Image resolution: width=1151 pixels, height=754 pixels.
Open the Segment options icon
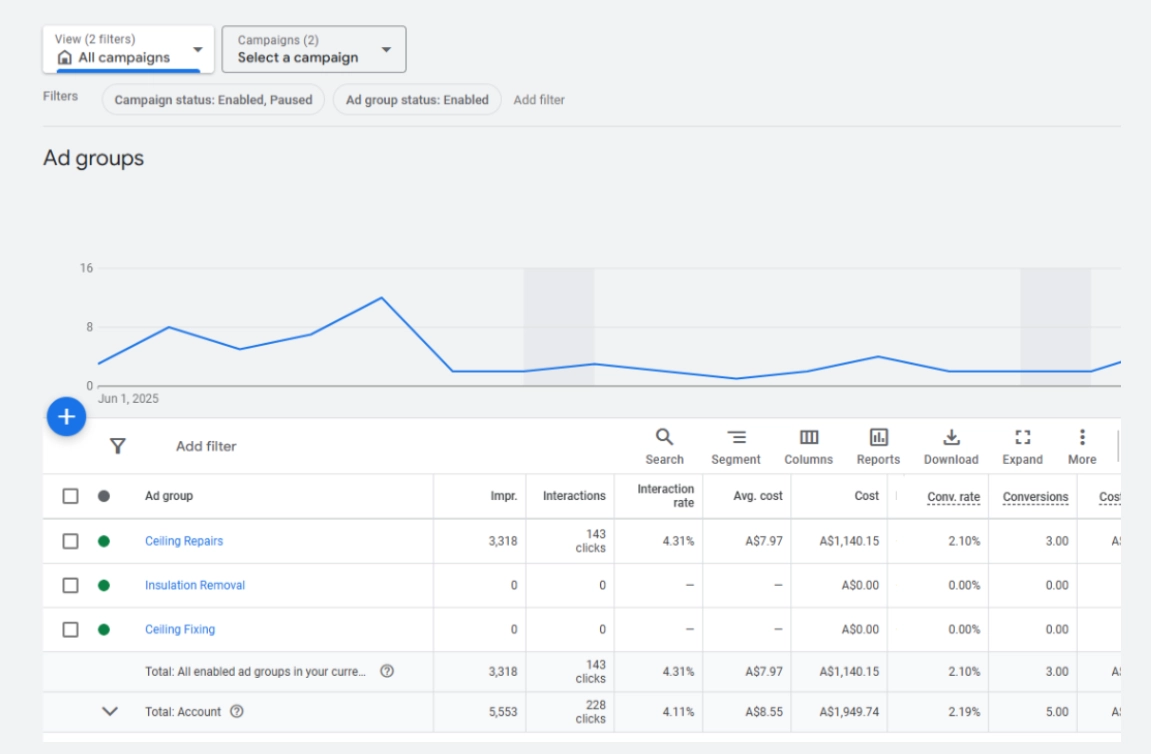click(x=736, y=438)
